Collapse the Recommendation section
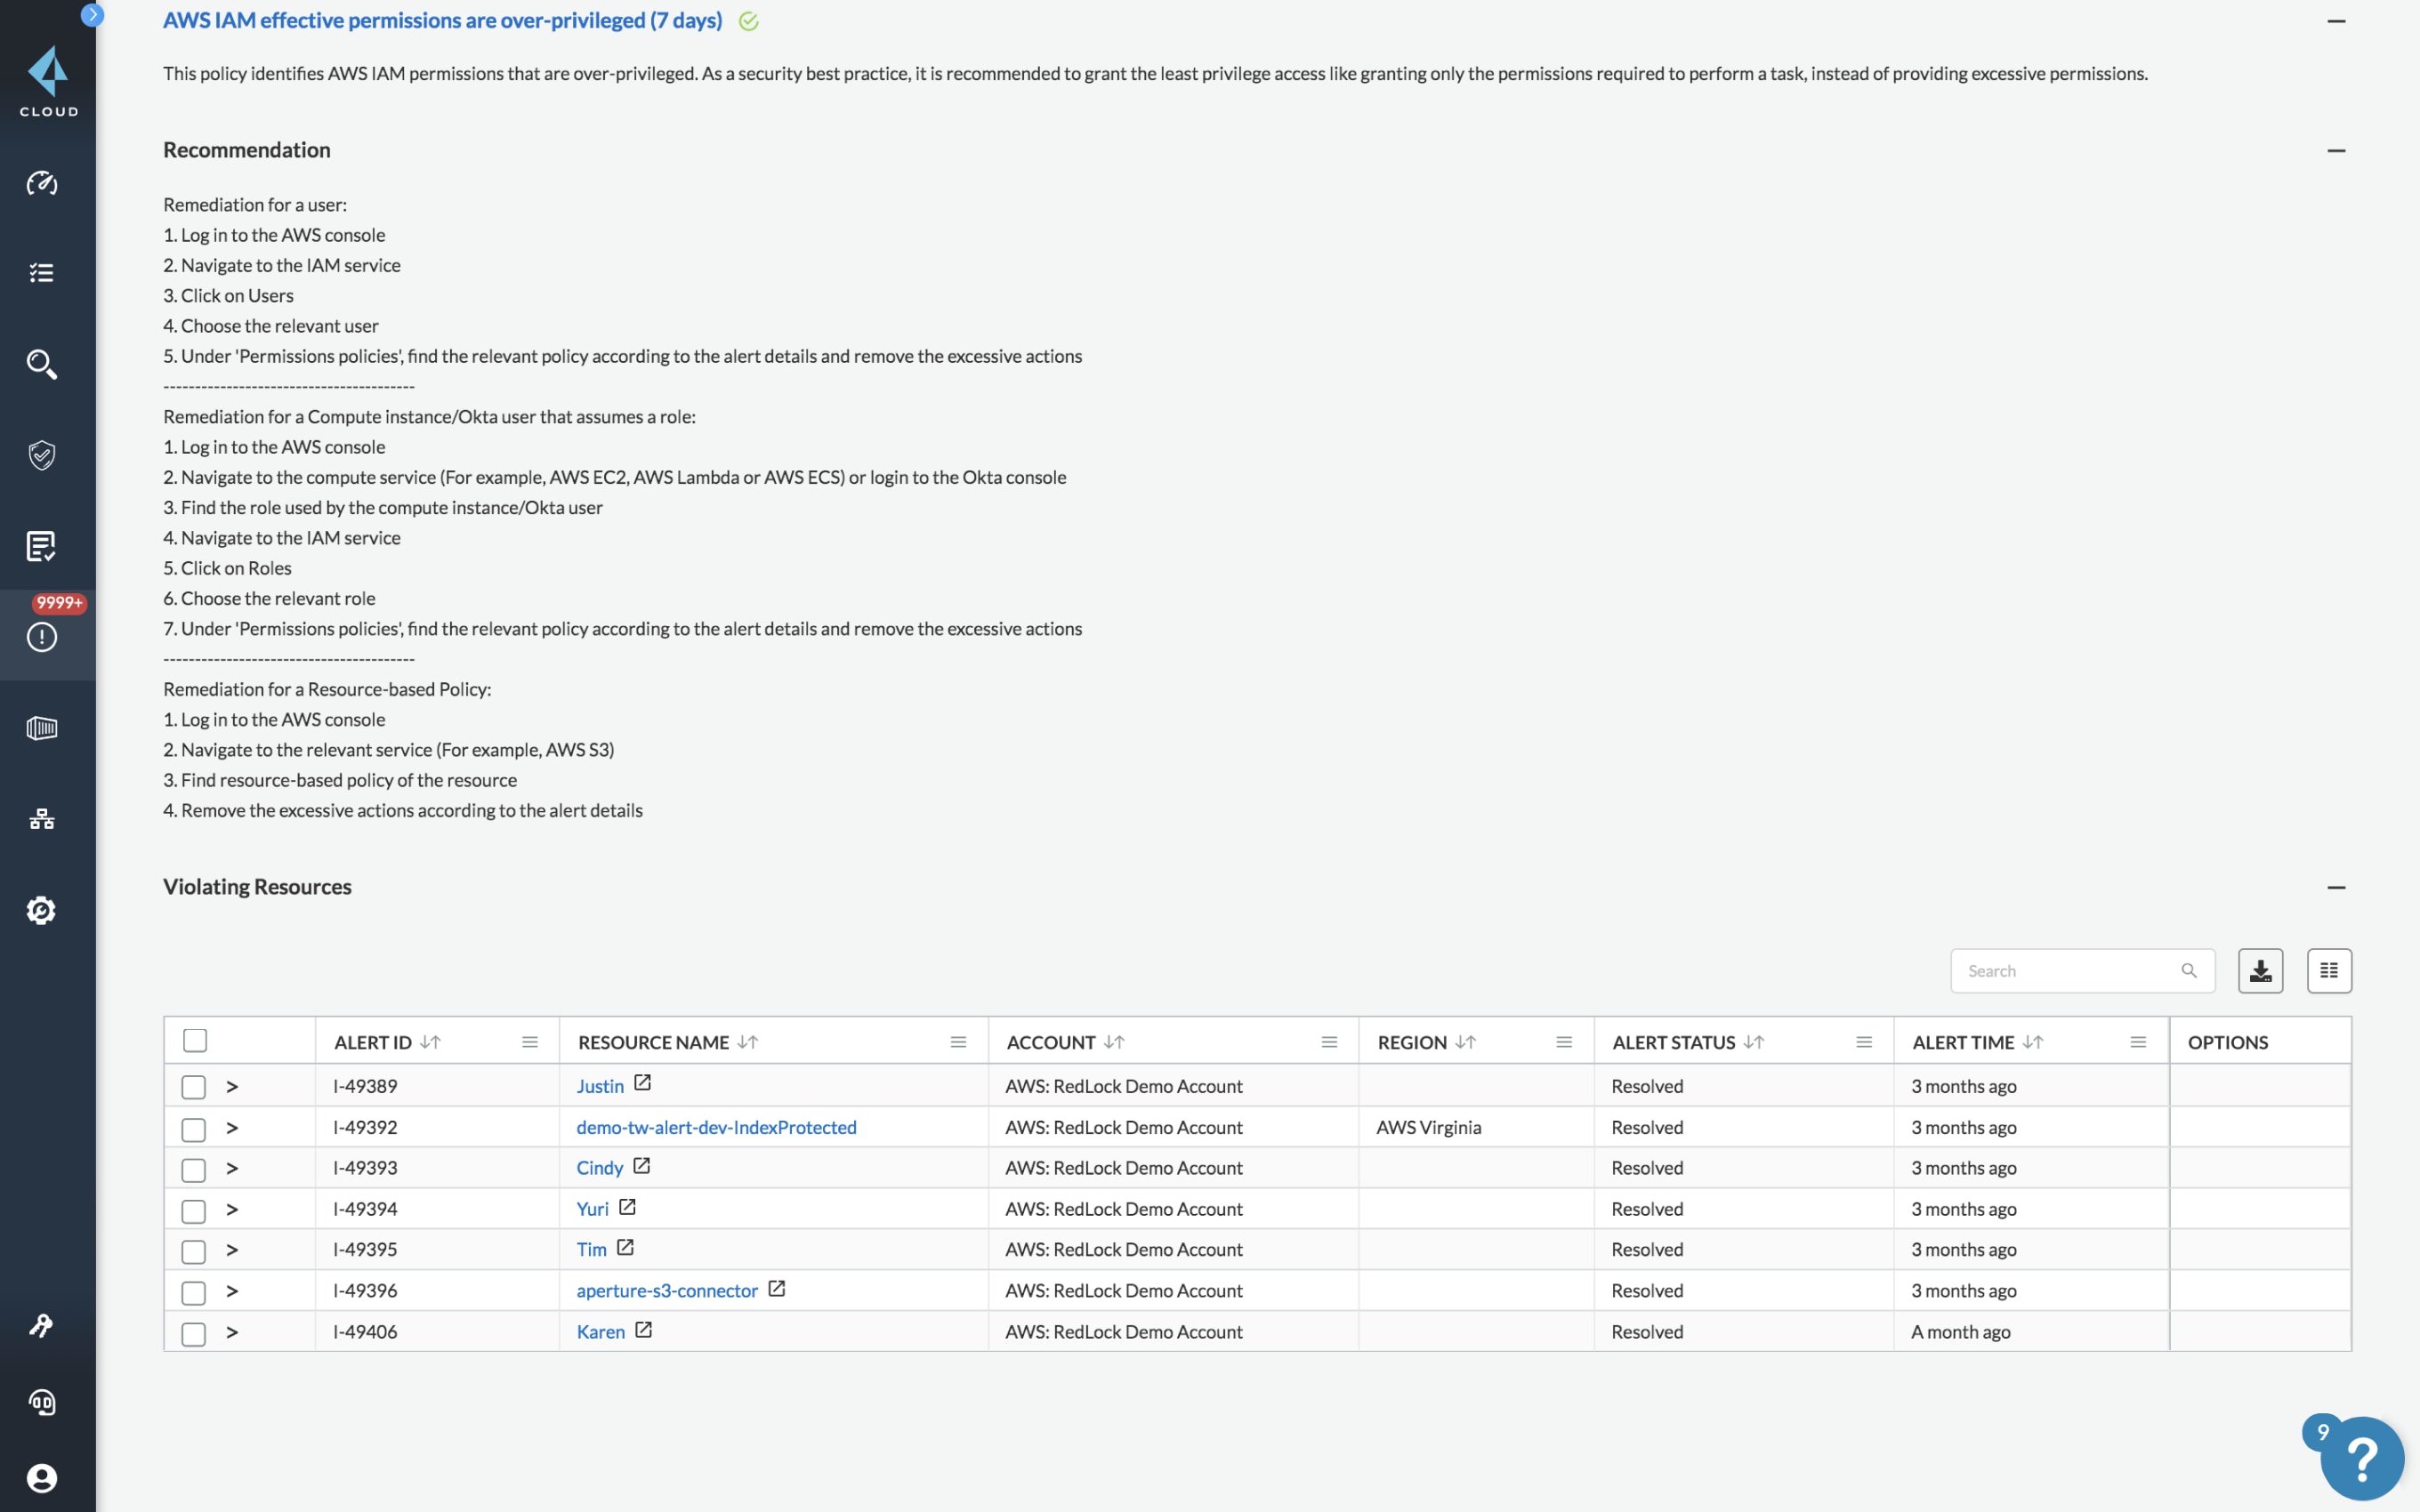 pyautogui.click(x=2335, y=151)
